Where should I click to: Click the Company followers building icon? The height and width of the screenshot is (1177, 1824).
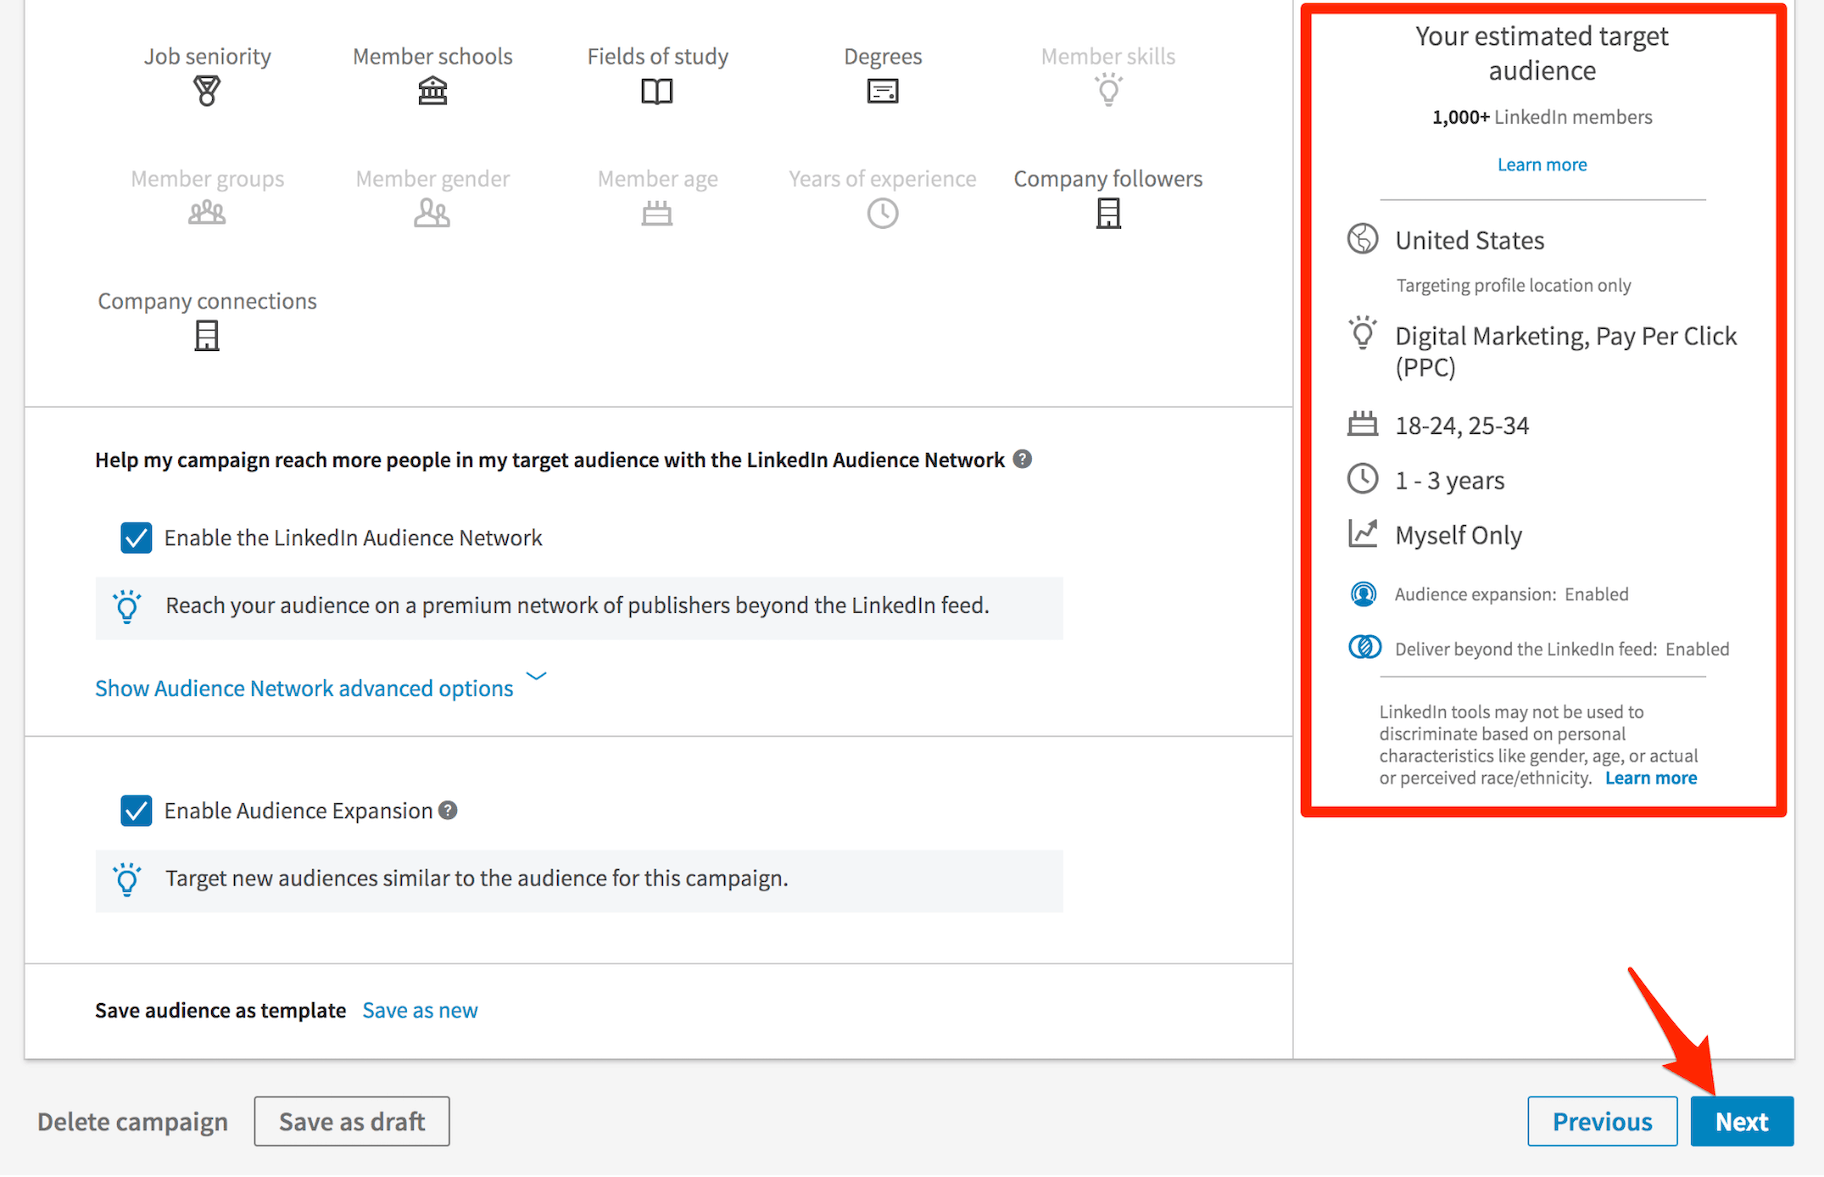point(1108,213)
